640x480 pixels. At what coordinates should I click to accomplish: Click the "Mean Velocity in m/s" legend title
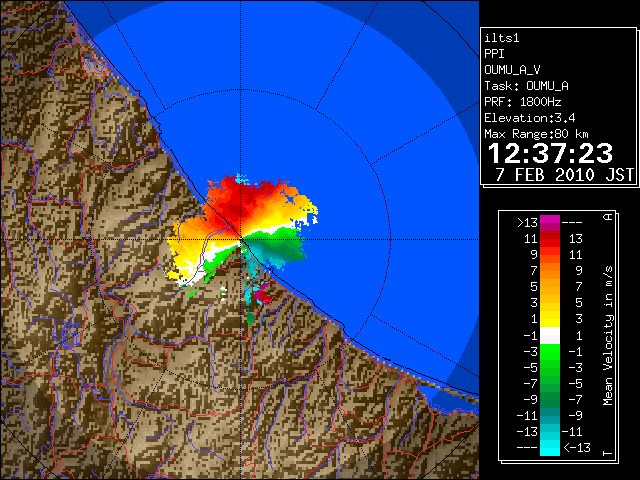click(608, 335)
